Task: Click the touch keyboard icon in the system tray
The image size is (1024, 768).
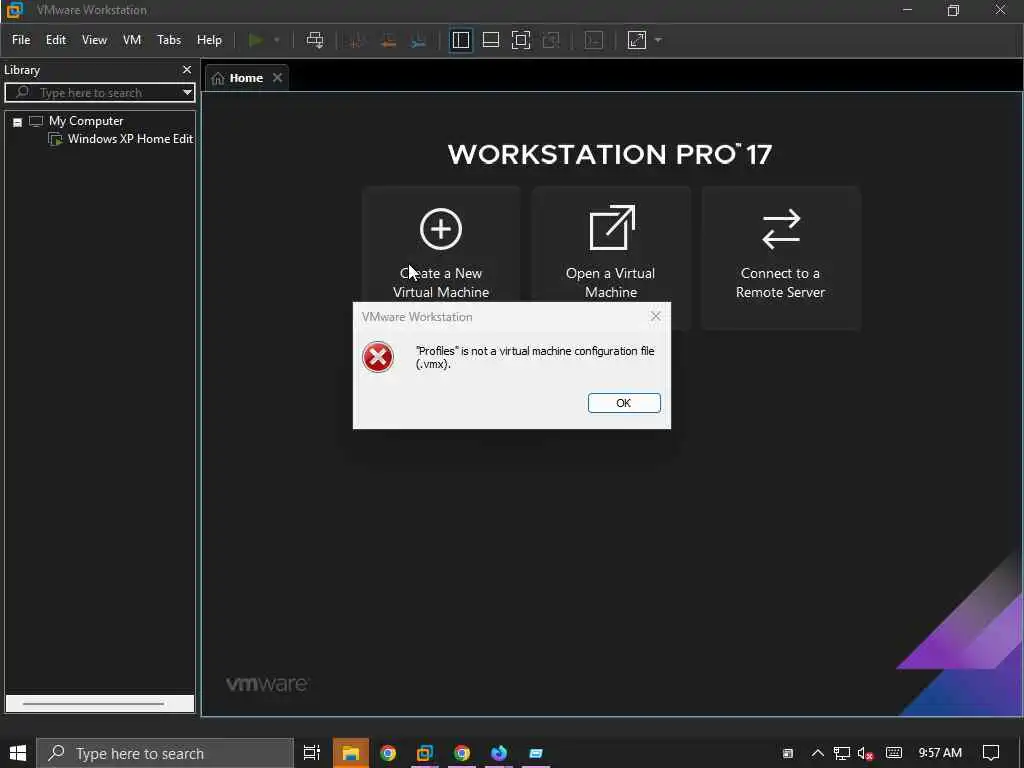Action: [x=893, y=753]
